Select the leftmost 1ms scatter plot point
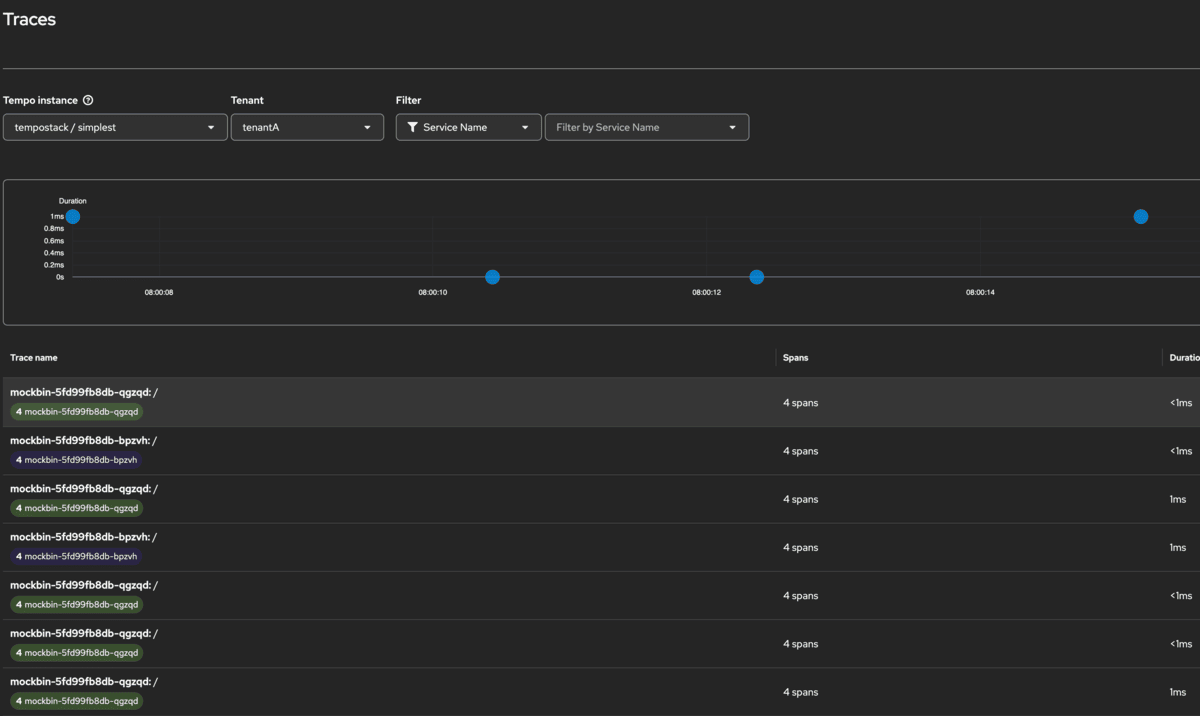The height and width of the screenshot is (716, 1200). click(72, 217)
